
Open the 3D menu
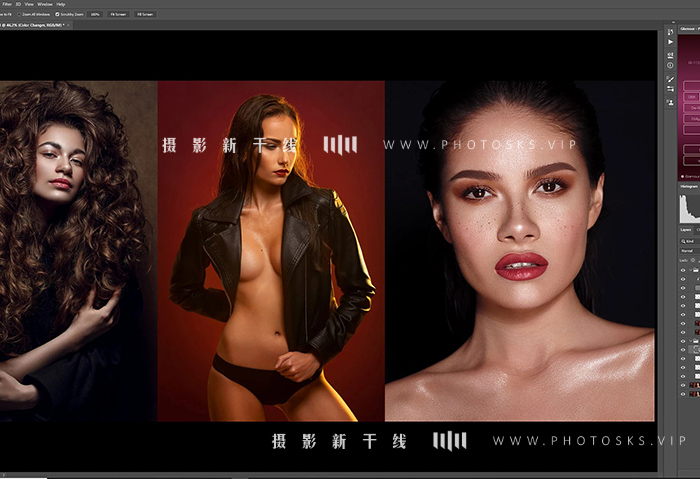click(x=18, y=4)
